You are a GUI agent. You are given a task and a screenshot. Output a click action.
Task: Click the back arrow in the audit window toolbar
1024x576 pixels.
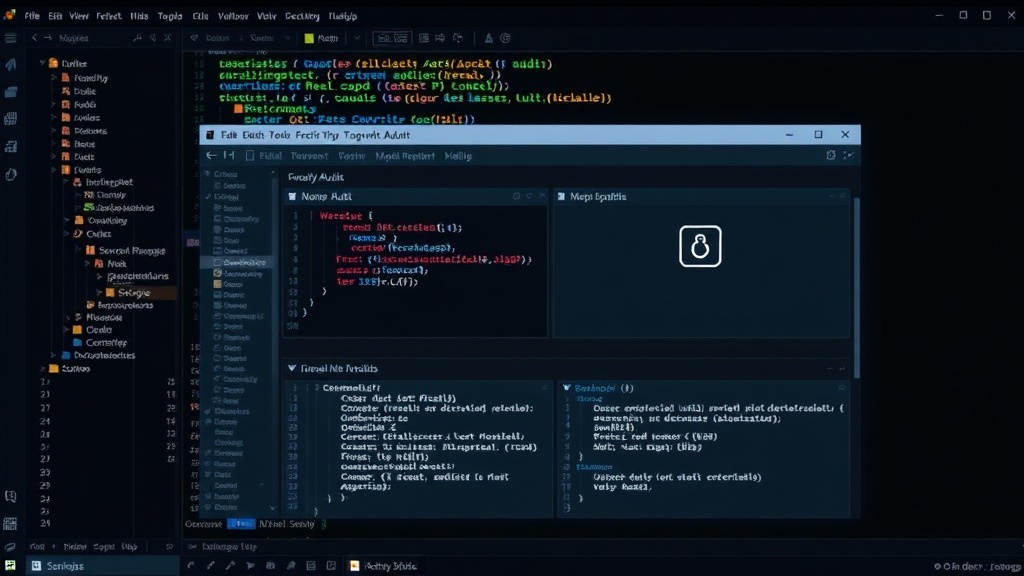(x=211, y=155)
